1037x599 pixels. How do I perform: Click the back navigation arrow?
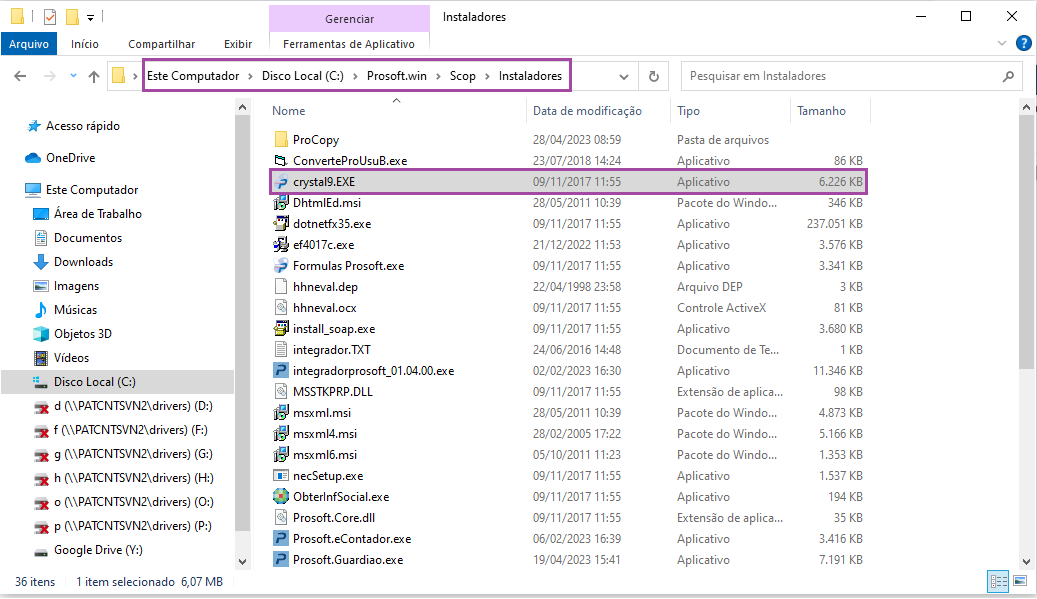[x=20, y=76]
